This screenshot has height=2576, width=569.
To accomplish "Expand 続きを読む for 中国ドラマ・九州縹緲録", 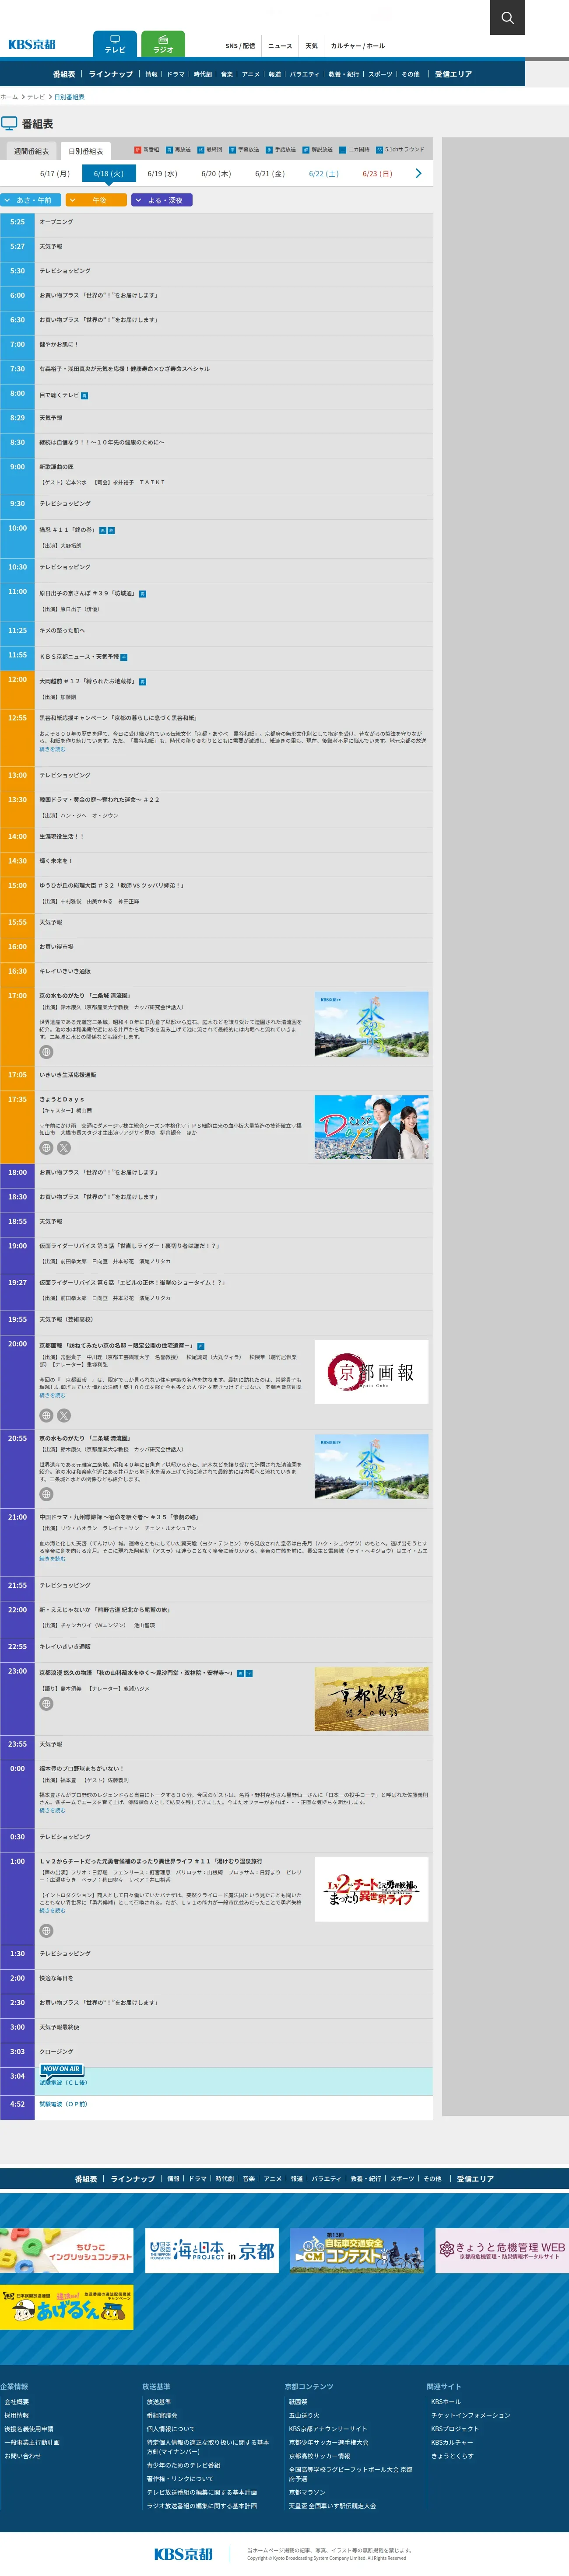I will pos(52,1558).
